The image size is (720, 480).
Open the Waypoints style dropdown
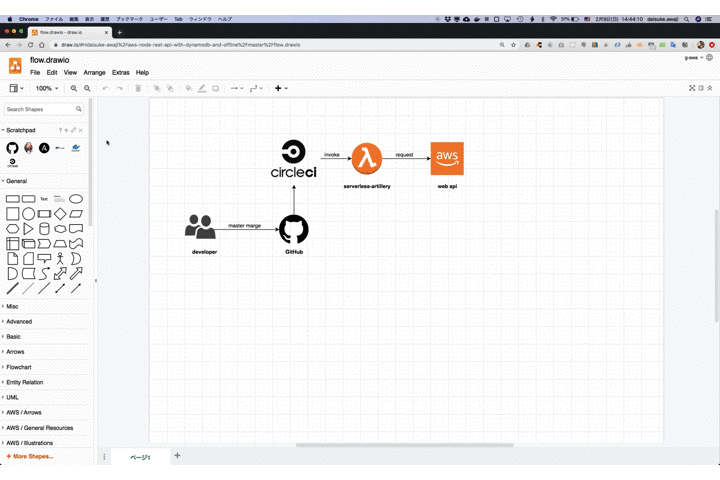point(256,88)
